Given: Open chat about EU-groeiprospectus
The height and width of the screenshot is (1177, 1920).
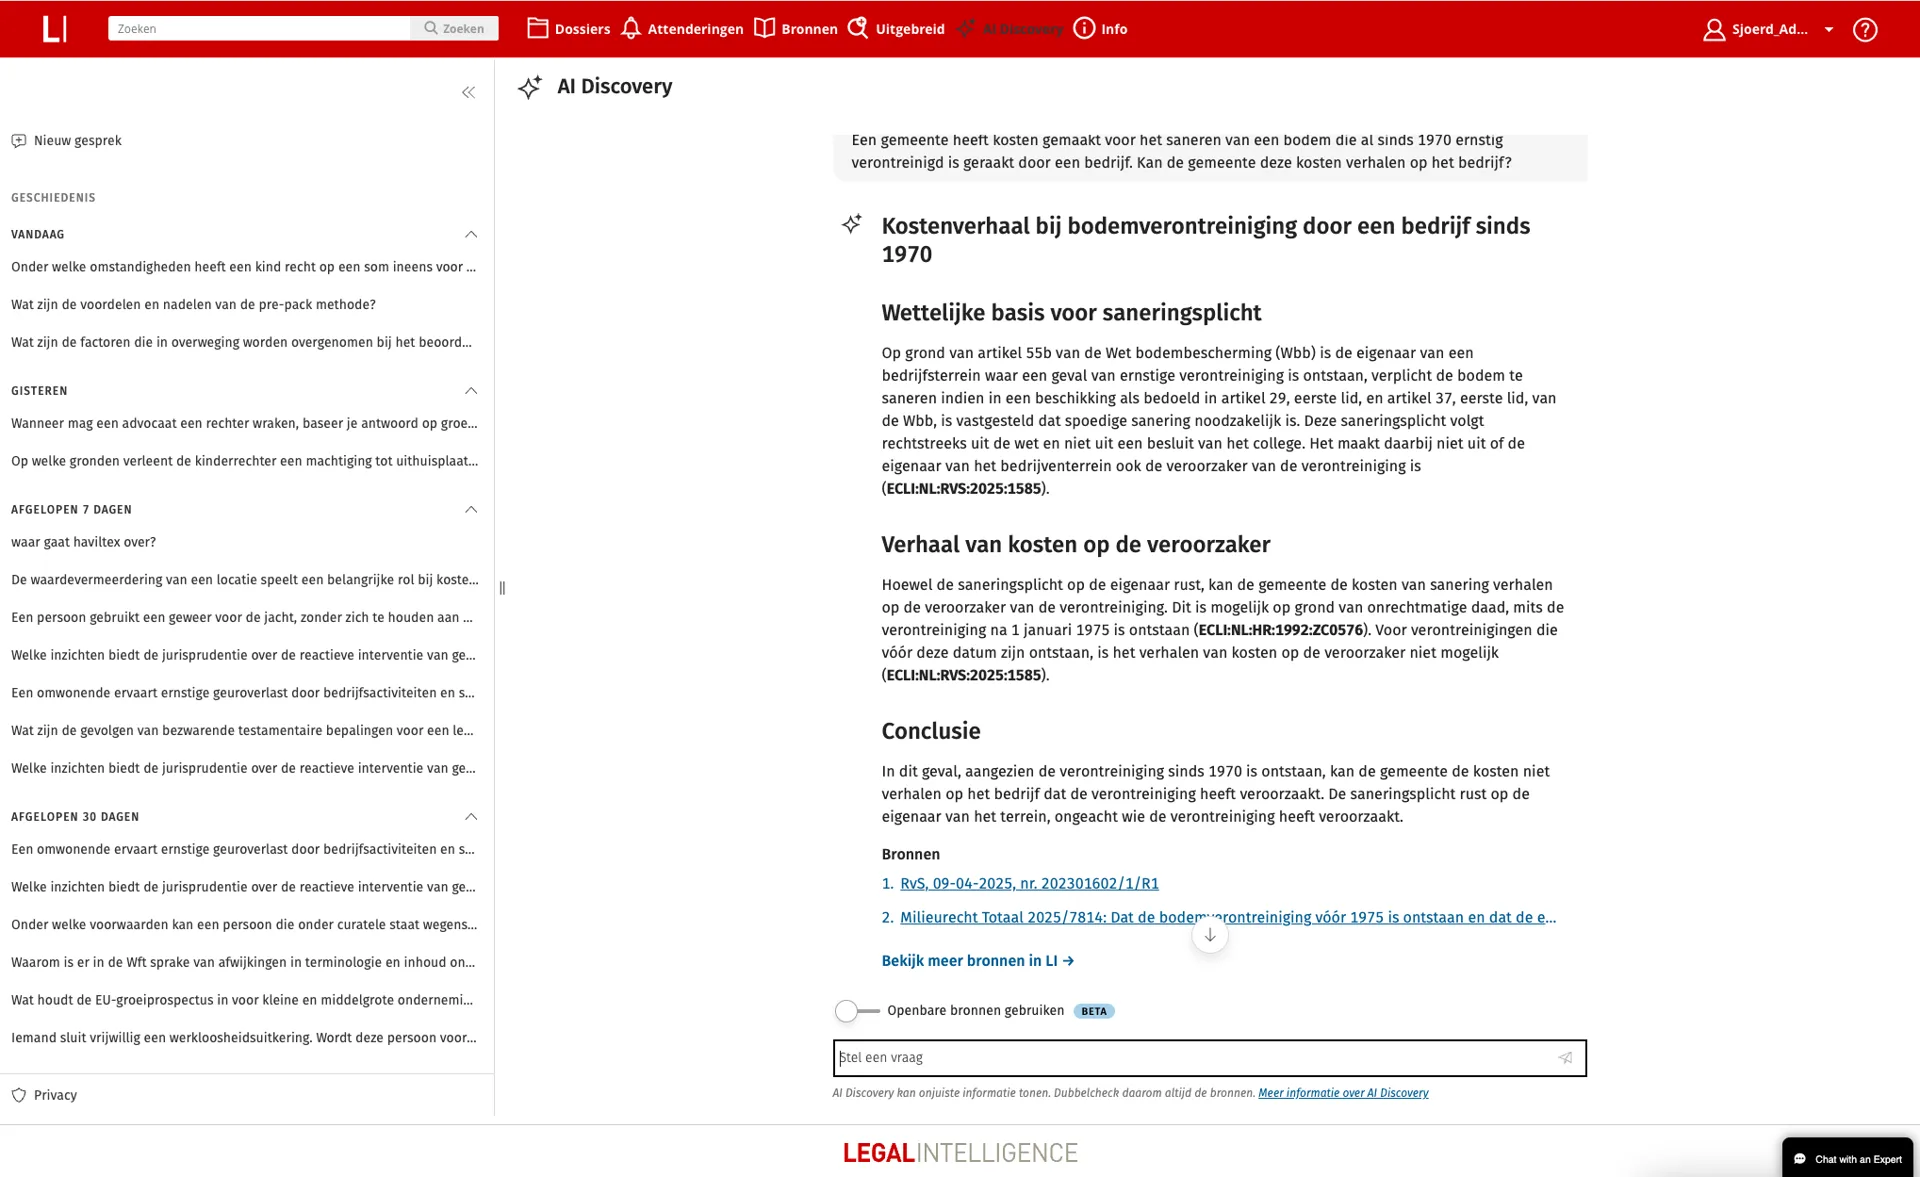Looking at the screenshot, I should click(242, 1001).
